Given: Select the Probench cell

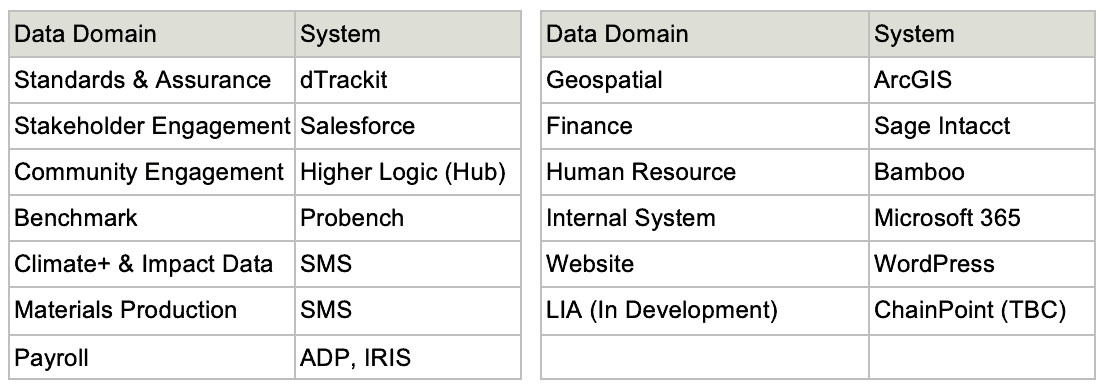Looking at the screenshot, I should pos(408,218).
